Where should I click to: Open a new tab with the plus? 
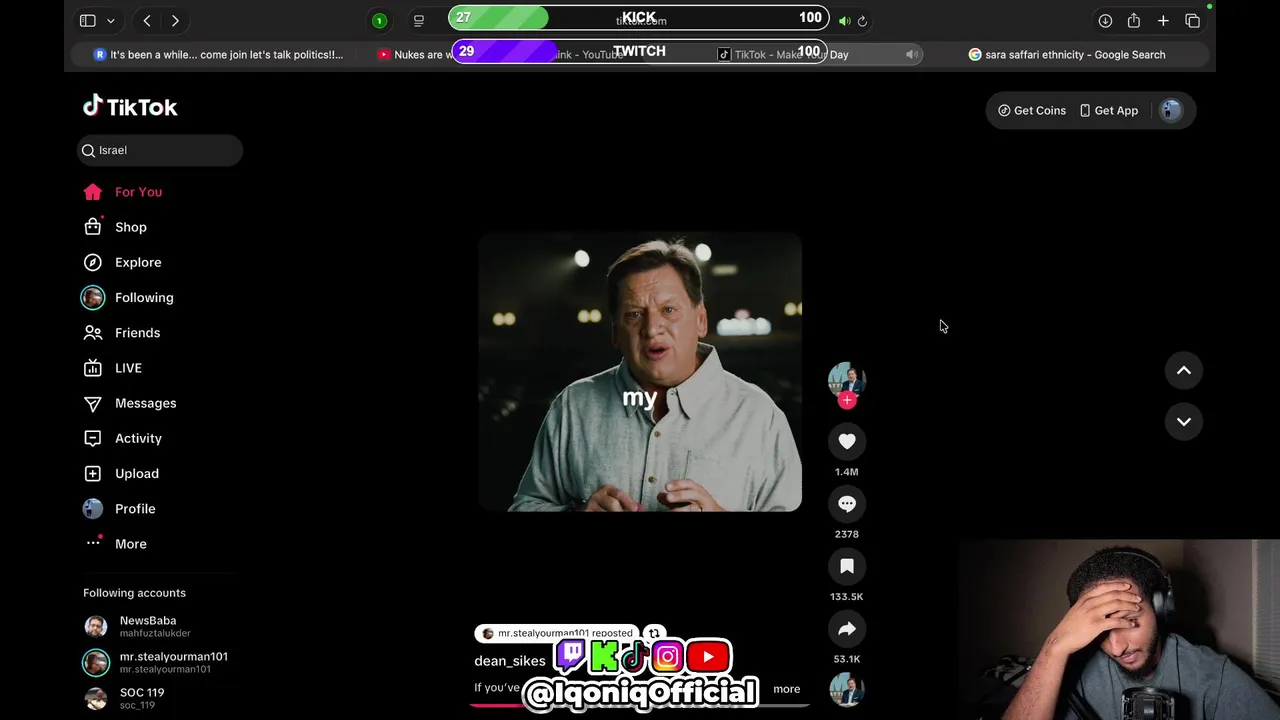click(1163, 20)
